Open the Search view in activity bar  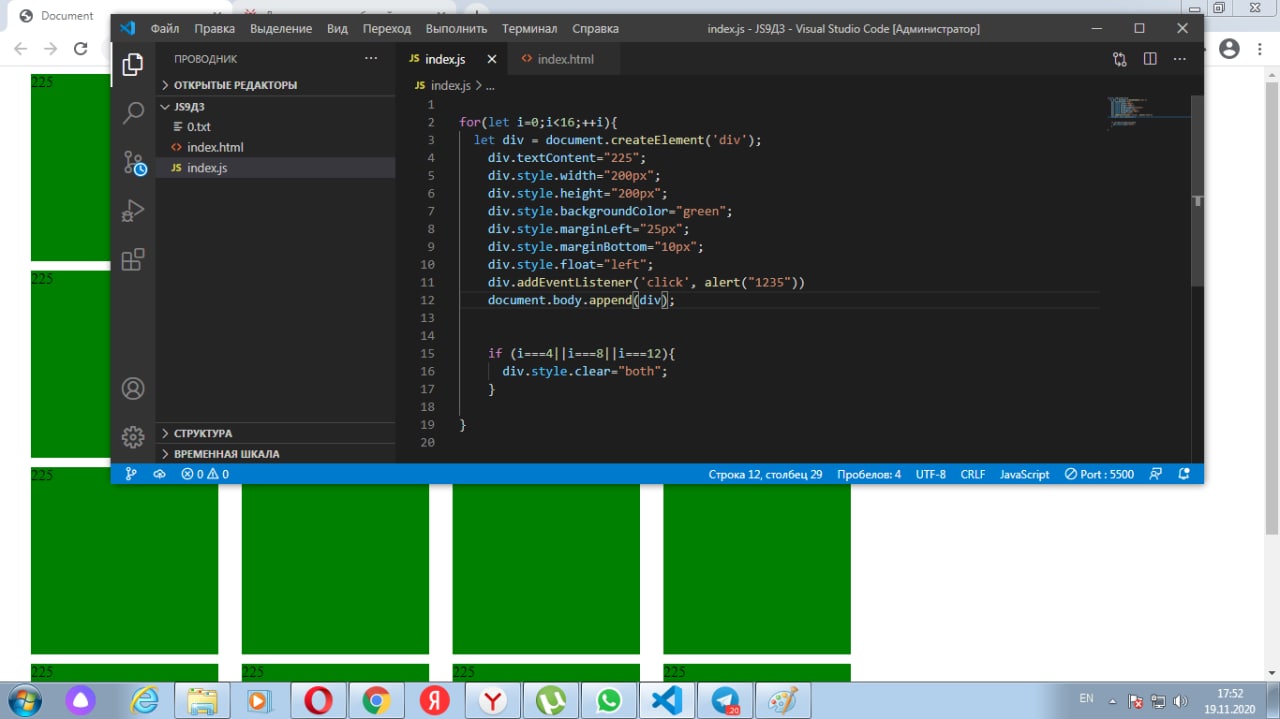point(132,112)
